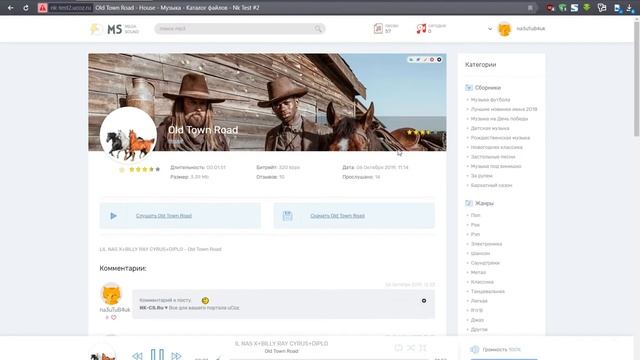This screenshot has height=360, width=640.
Task: Open Музыка на День победы category
Action: point(499,119)
